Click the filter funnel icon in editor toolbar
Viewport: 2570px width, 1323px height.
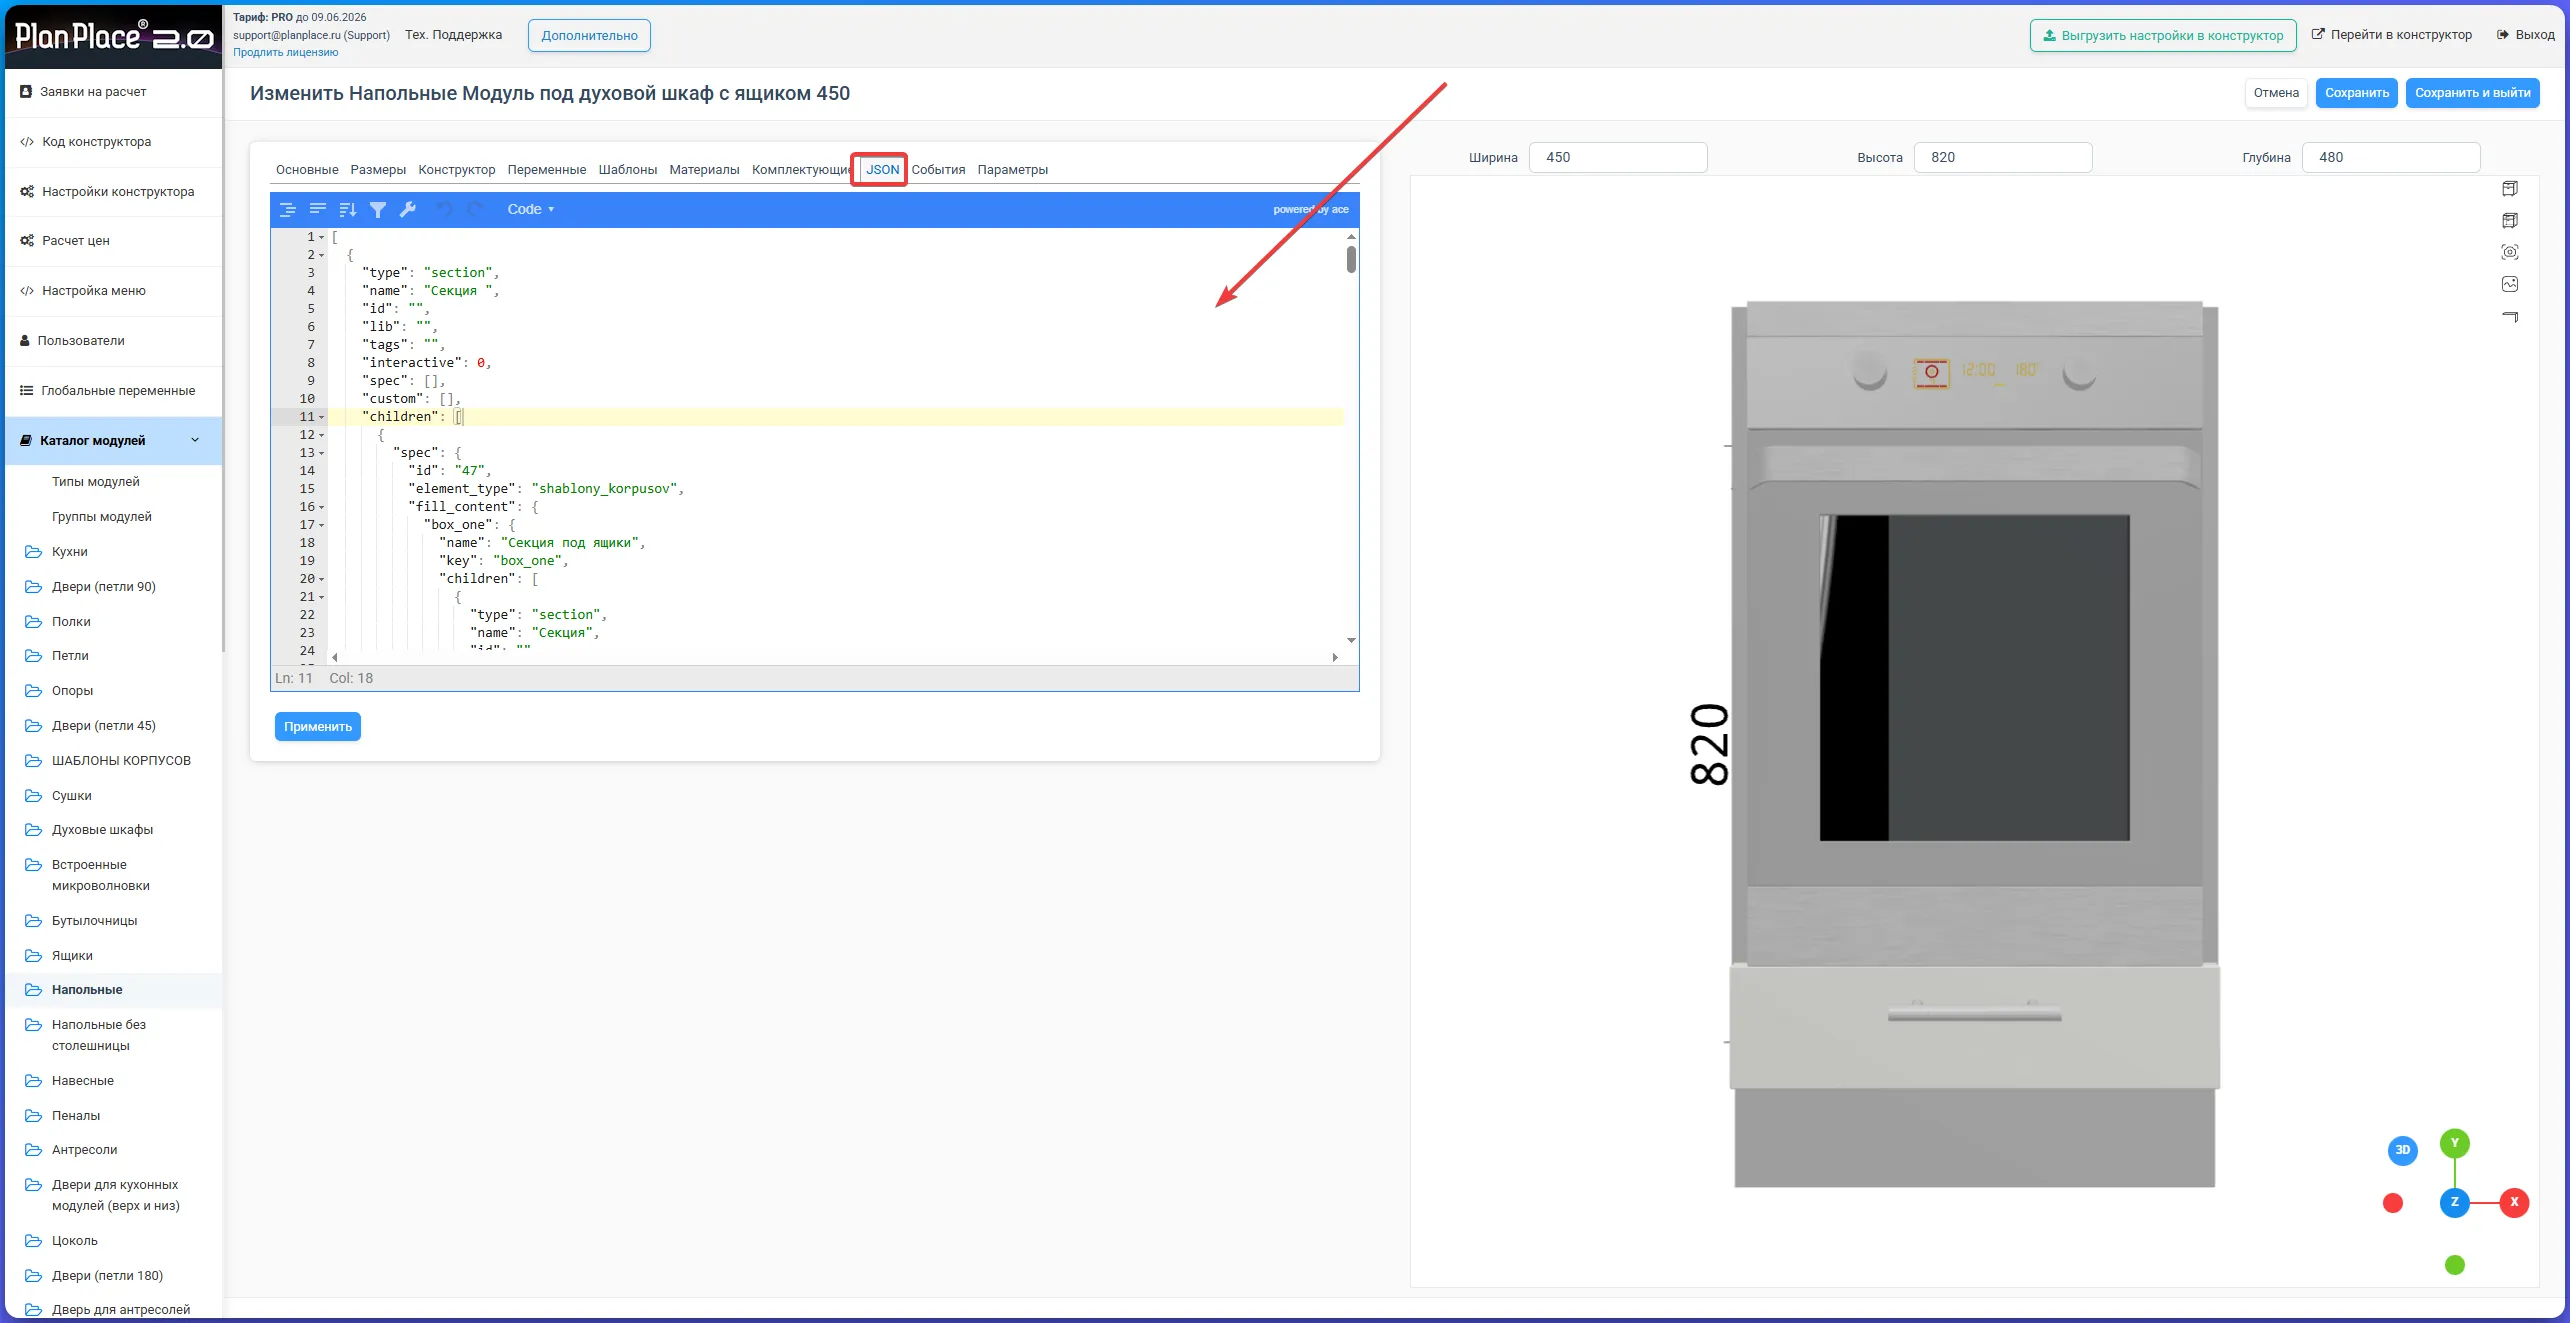pyautogui.click(x=377, y=209)
